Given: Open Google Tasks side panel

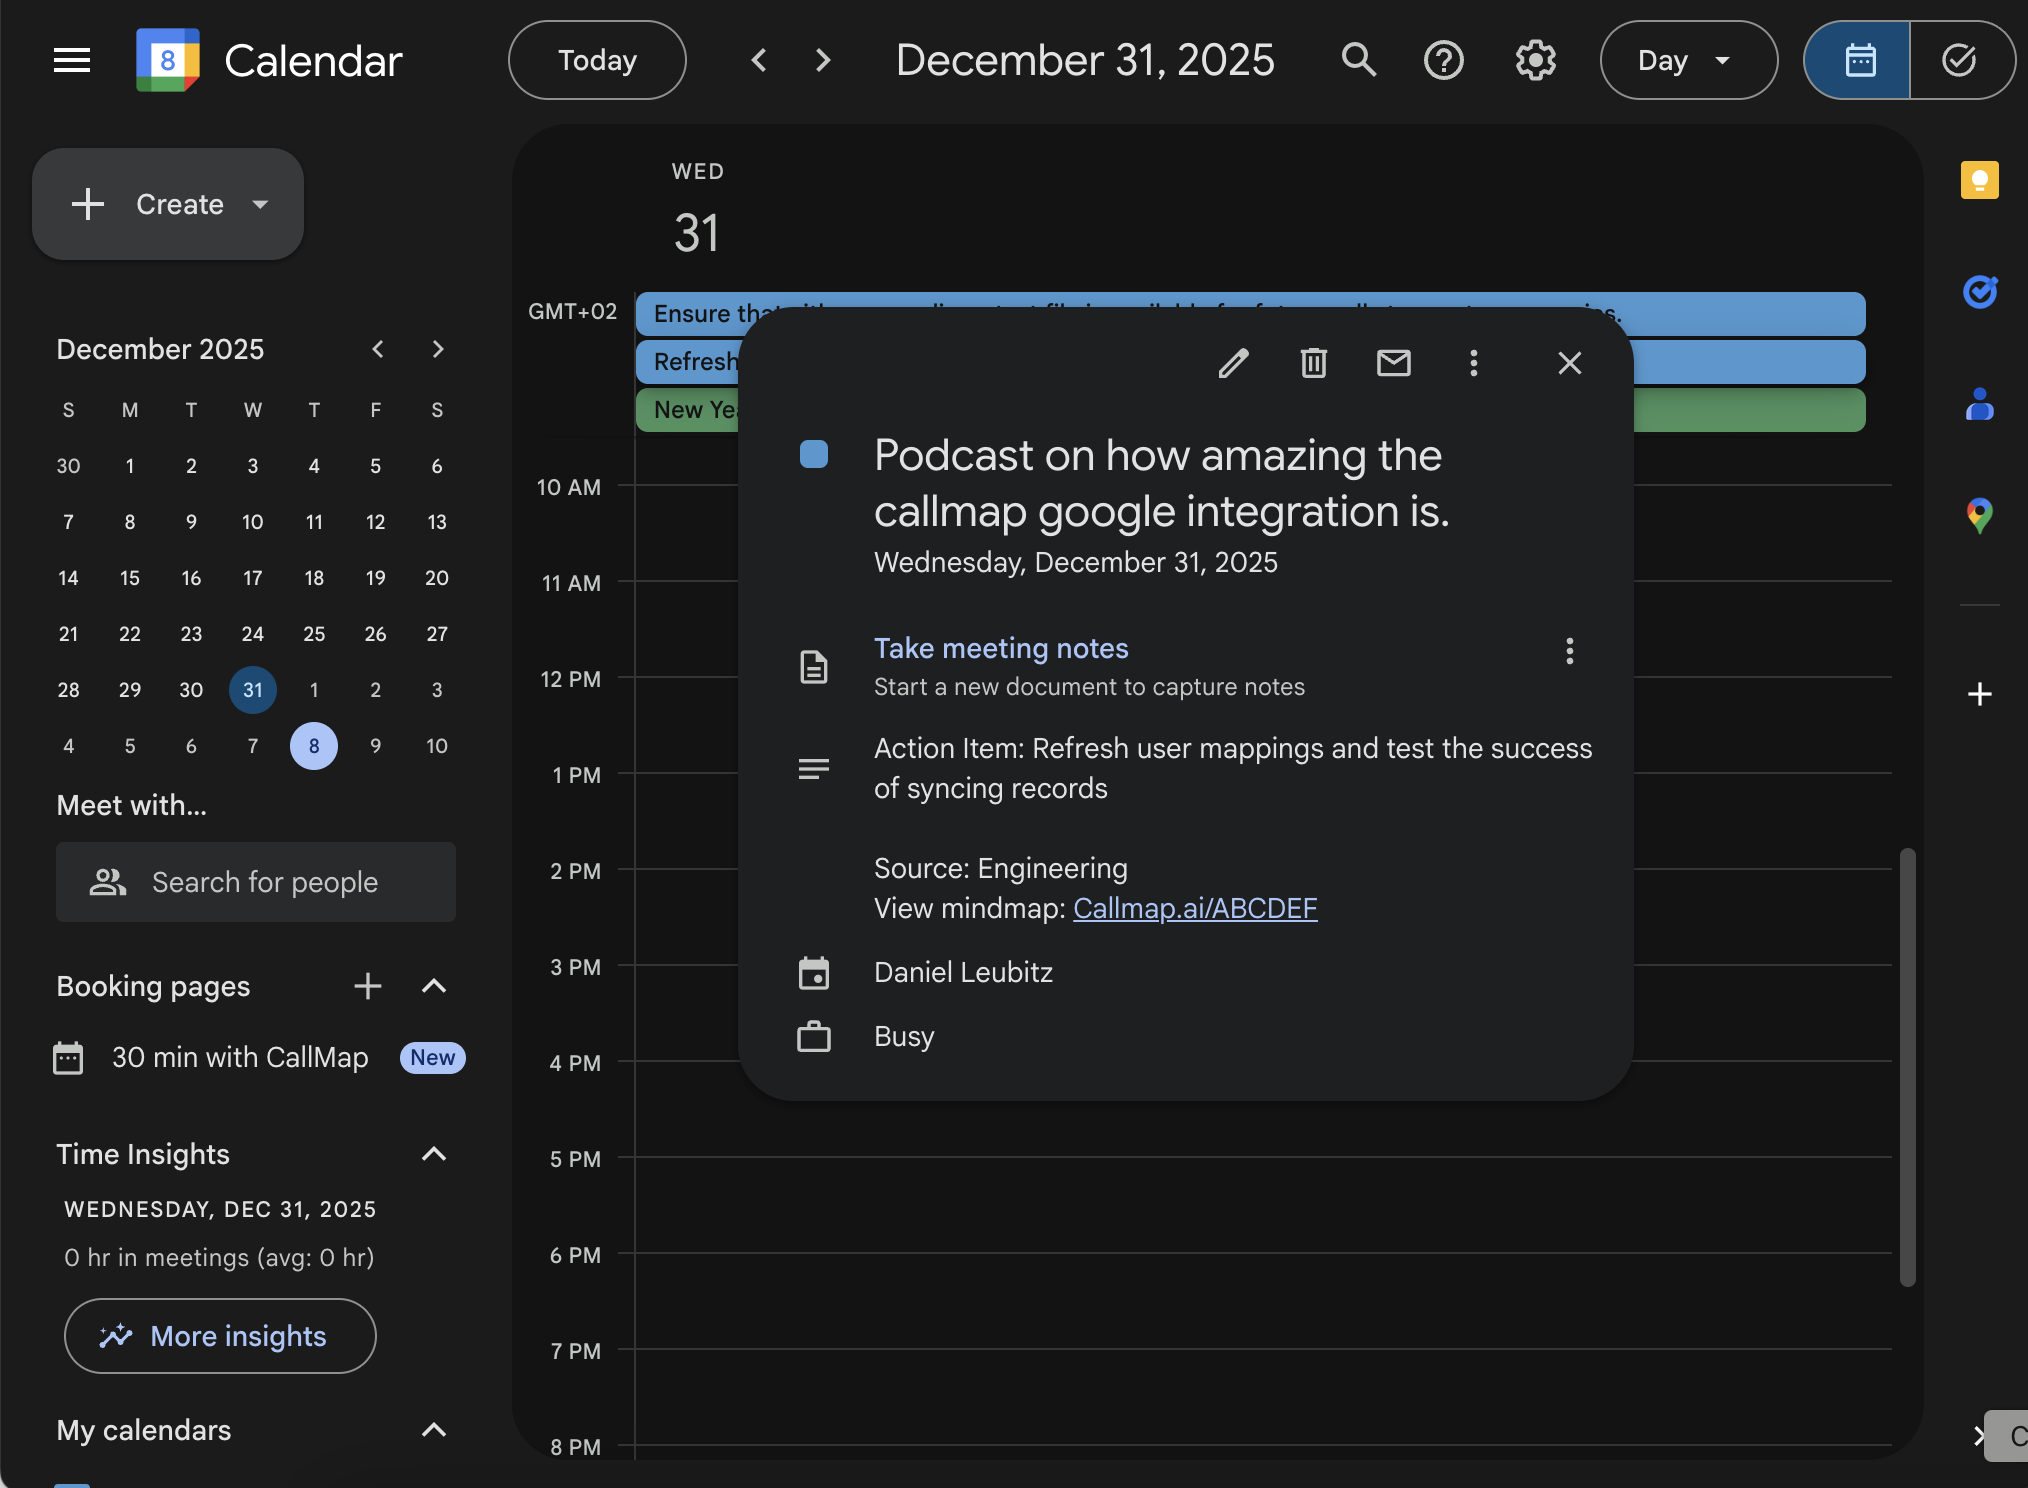Looking at the screenshot, I should [x=1979, y=292].
